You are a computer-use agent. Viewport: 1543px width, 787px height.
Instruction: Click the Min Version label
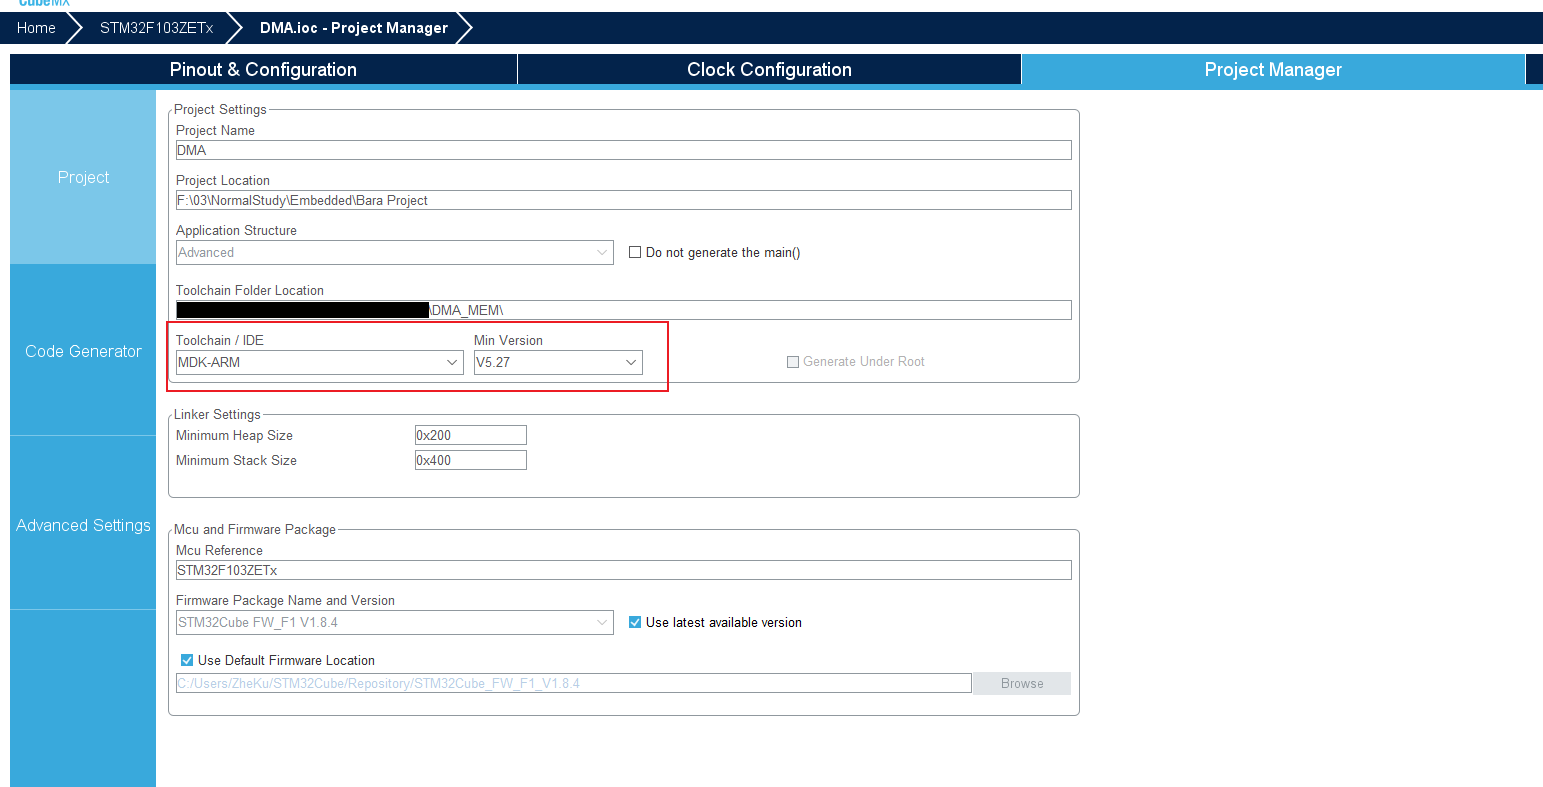(x=508, y=340)
